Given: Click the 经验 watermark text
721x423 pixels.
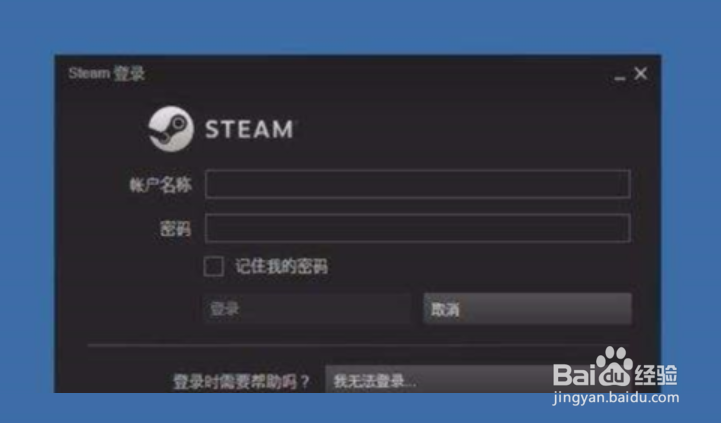Looking at the screenshot, I should [x=656, y=375].
